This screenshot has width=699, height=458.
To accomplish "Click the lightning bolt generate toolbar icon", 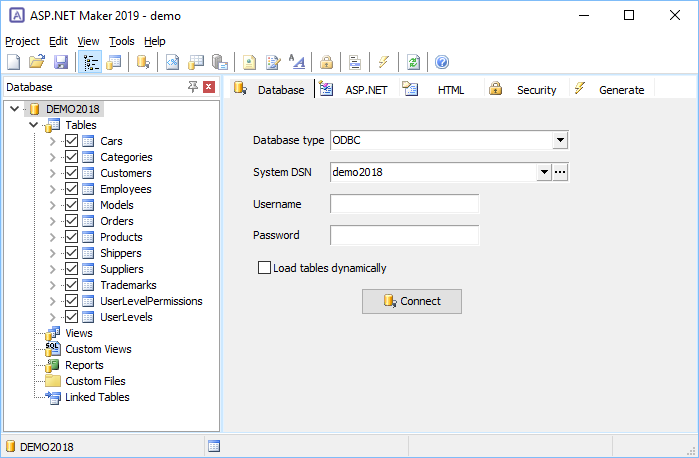I will [x=384, y=62].
